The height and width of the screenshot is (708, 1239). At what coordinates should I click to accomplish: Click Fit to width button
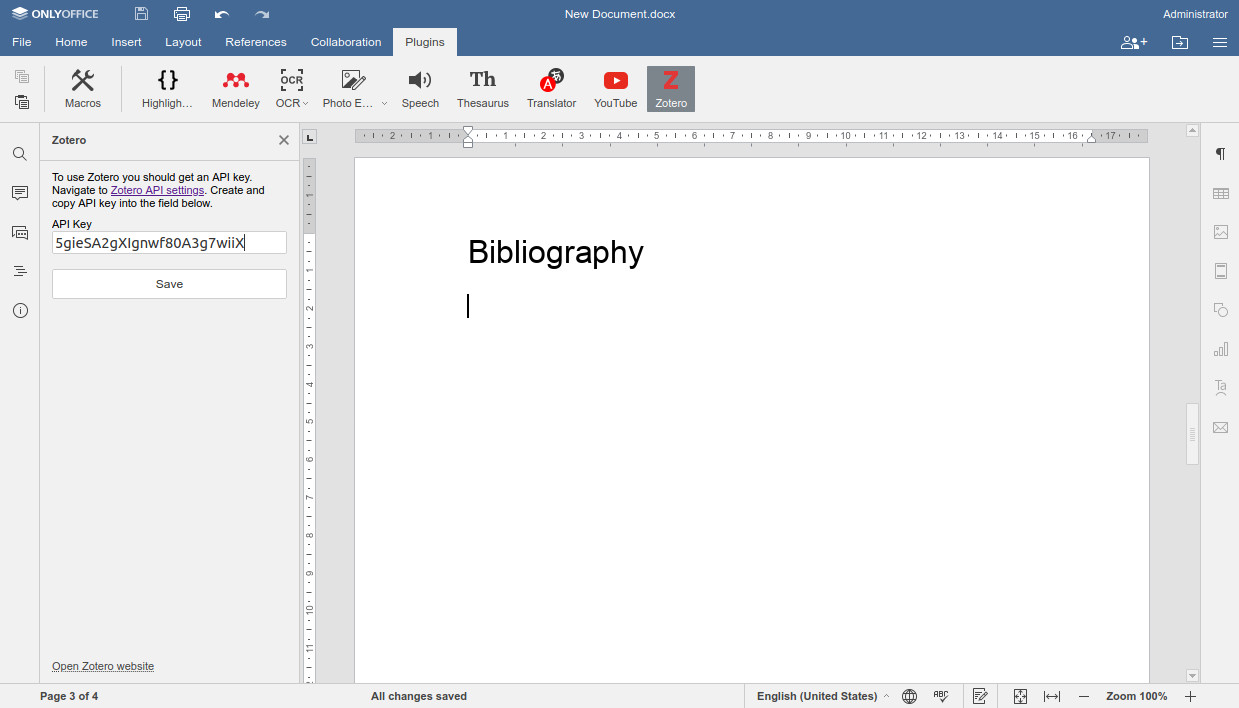pyautogui.click(x=1052, y=696)
